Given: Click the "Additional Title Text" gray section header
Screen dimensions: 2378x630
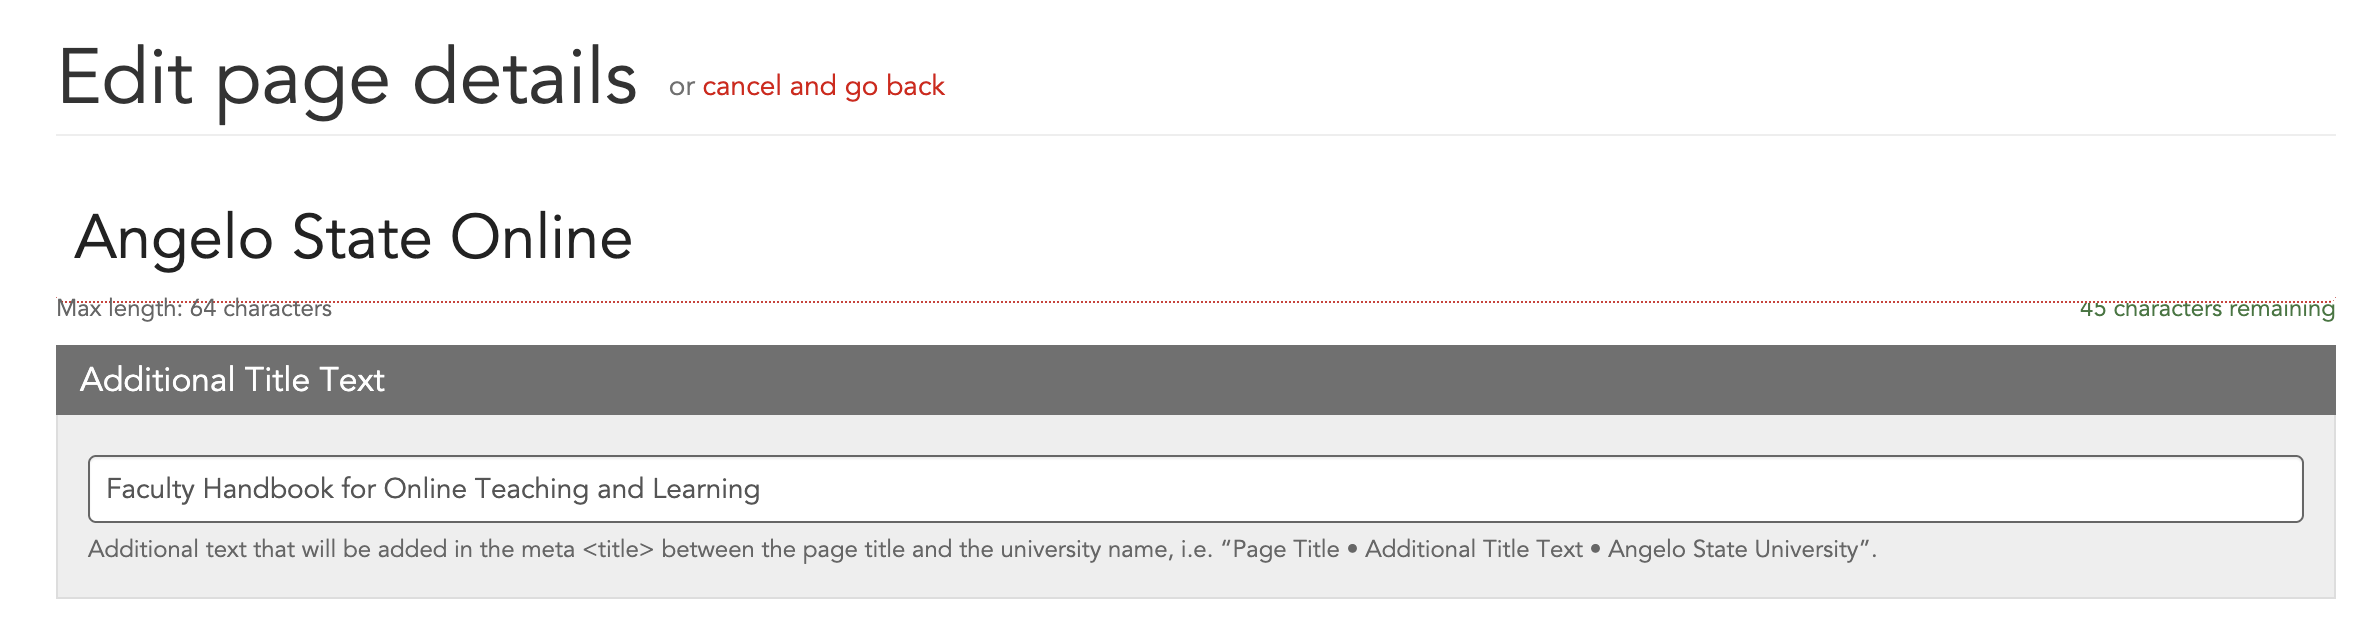Looking at the screenshot, I should 232,380.
